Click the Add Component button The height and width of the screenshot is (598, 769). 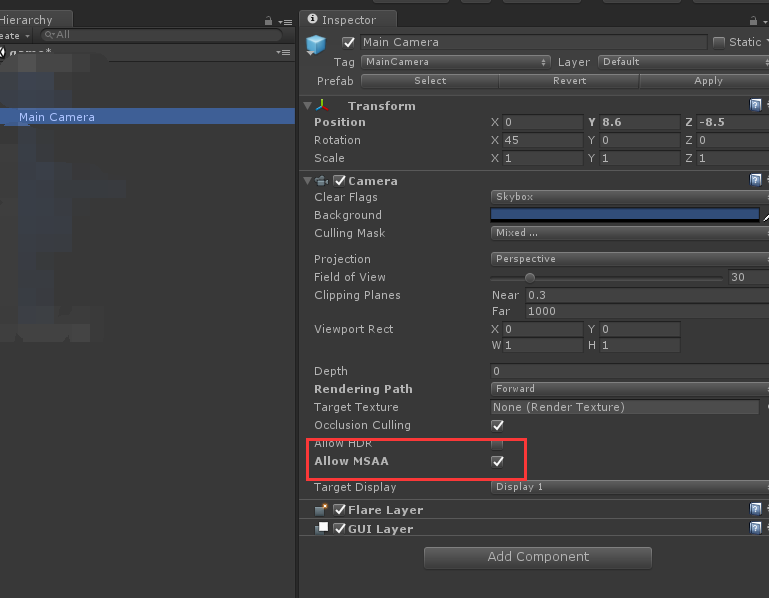click(x=538, y=557)
